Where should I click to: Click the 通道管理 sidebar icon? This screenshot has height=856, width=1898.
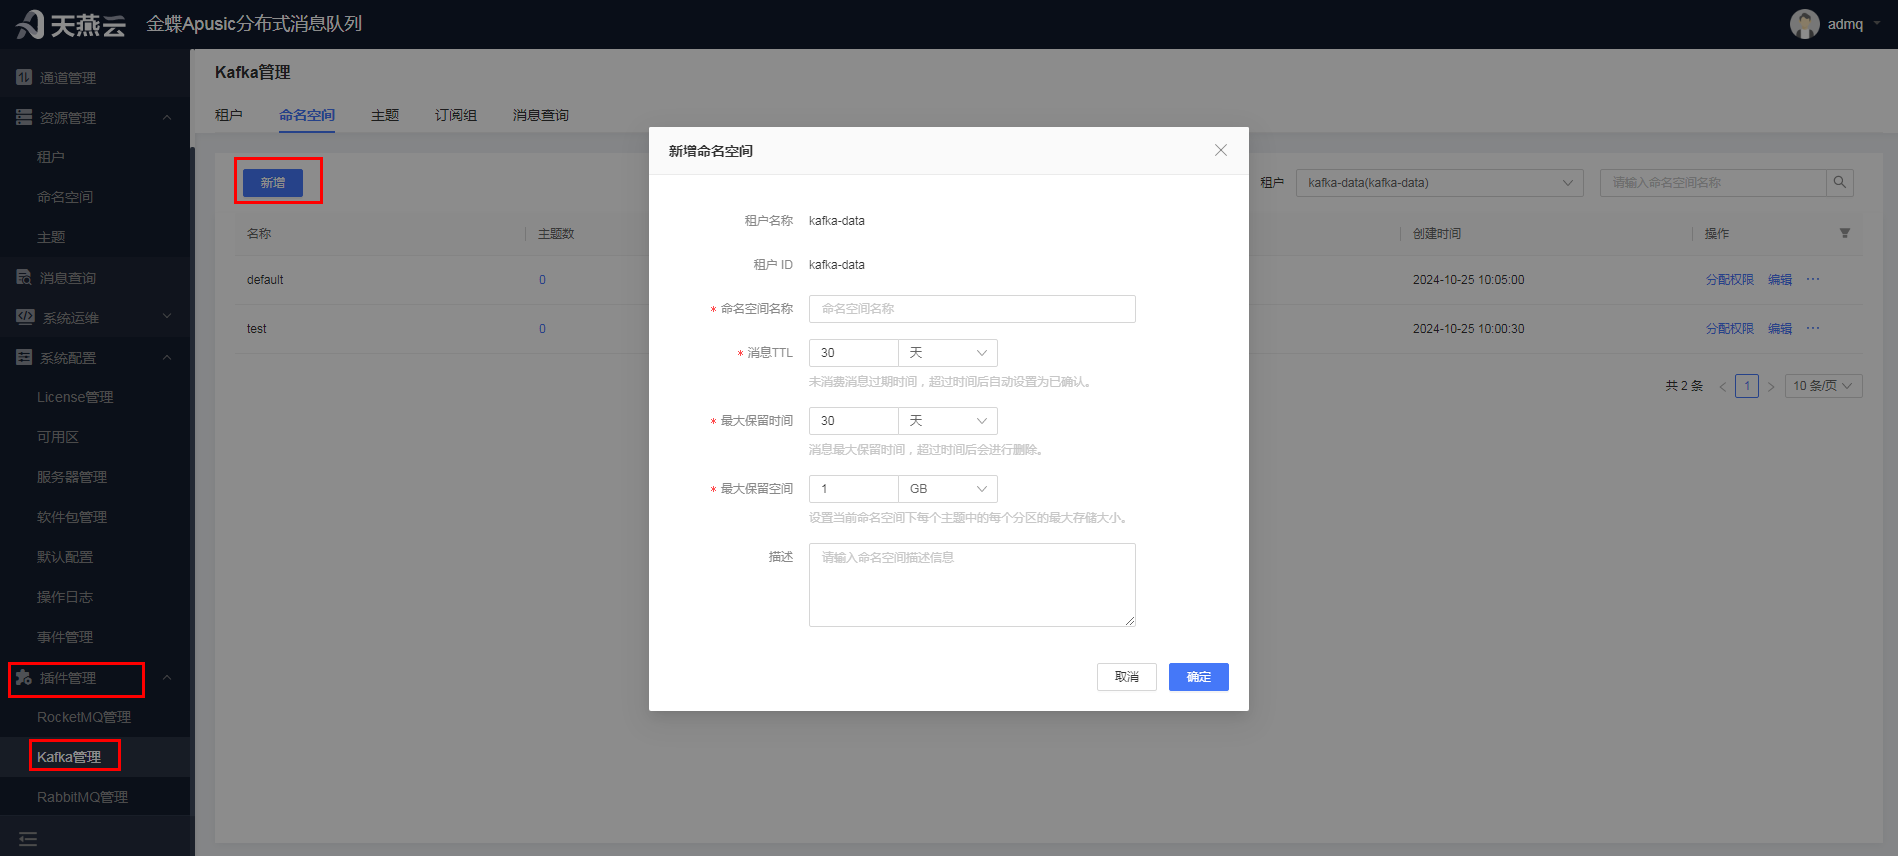tap(24, 77)
